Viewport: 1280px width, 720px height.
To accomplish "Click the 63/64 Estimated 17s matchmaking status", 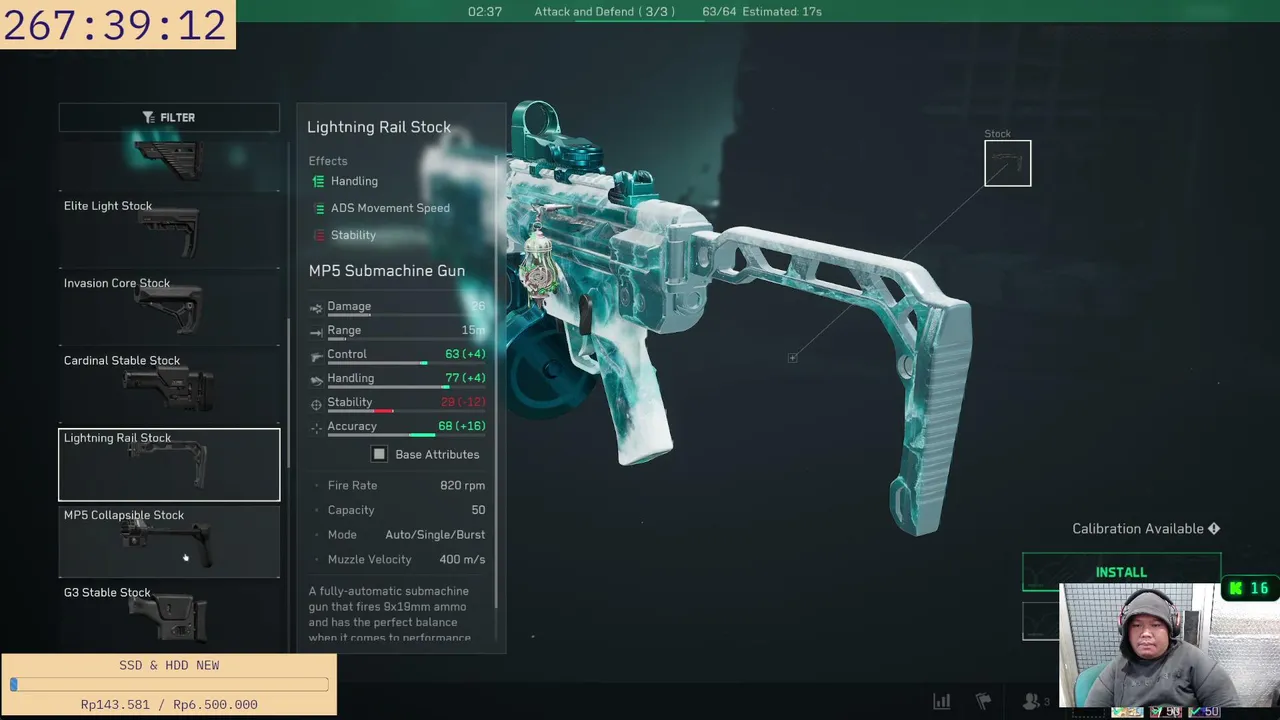I will (762, 12).
